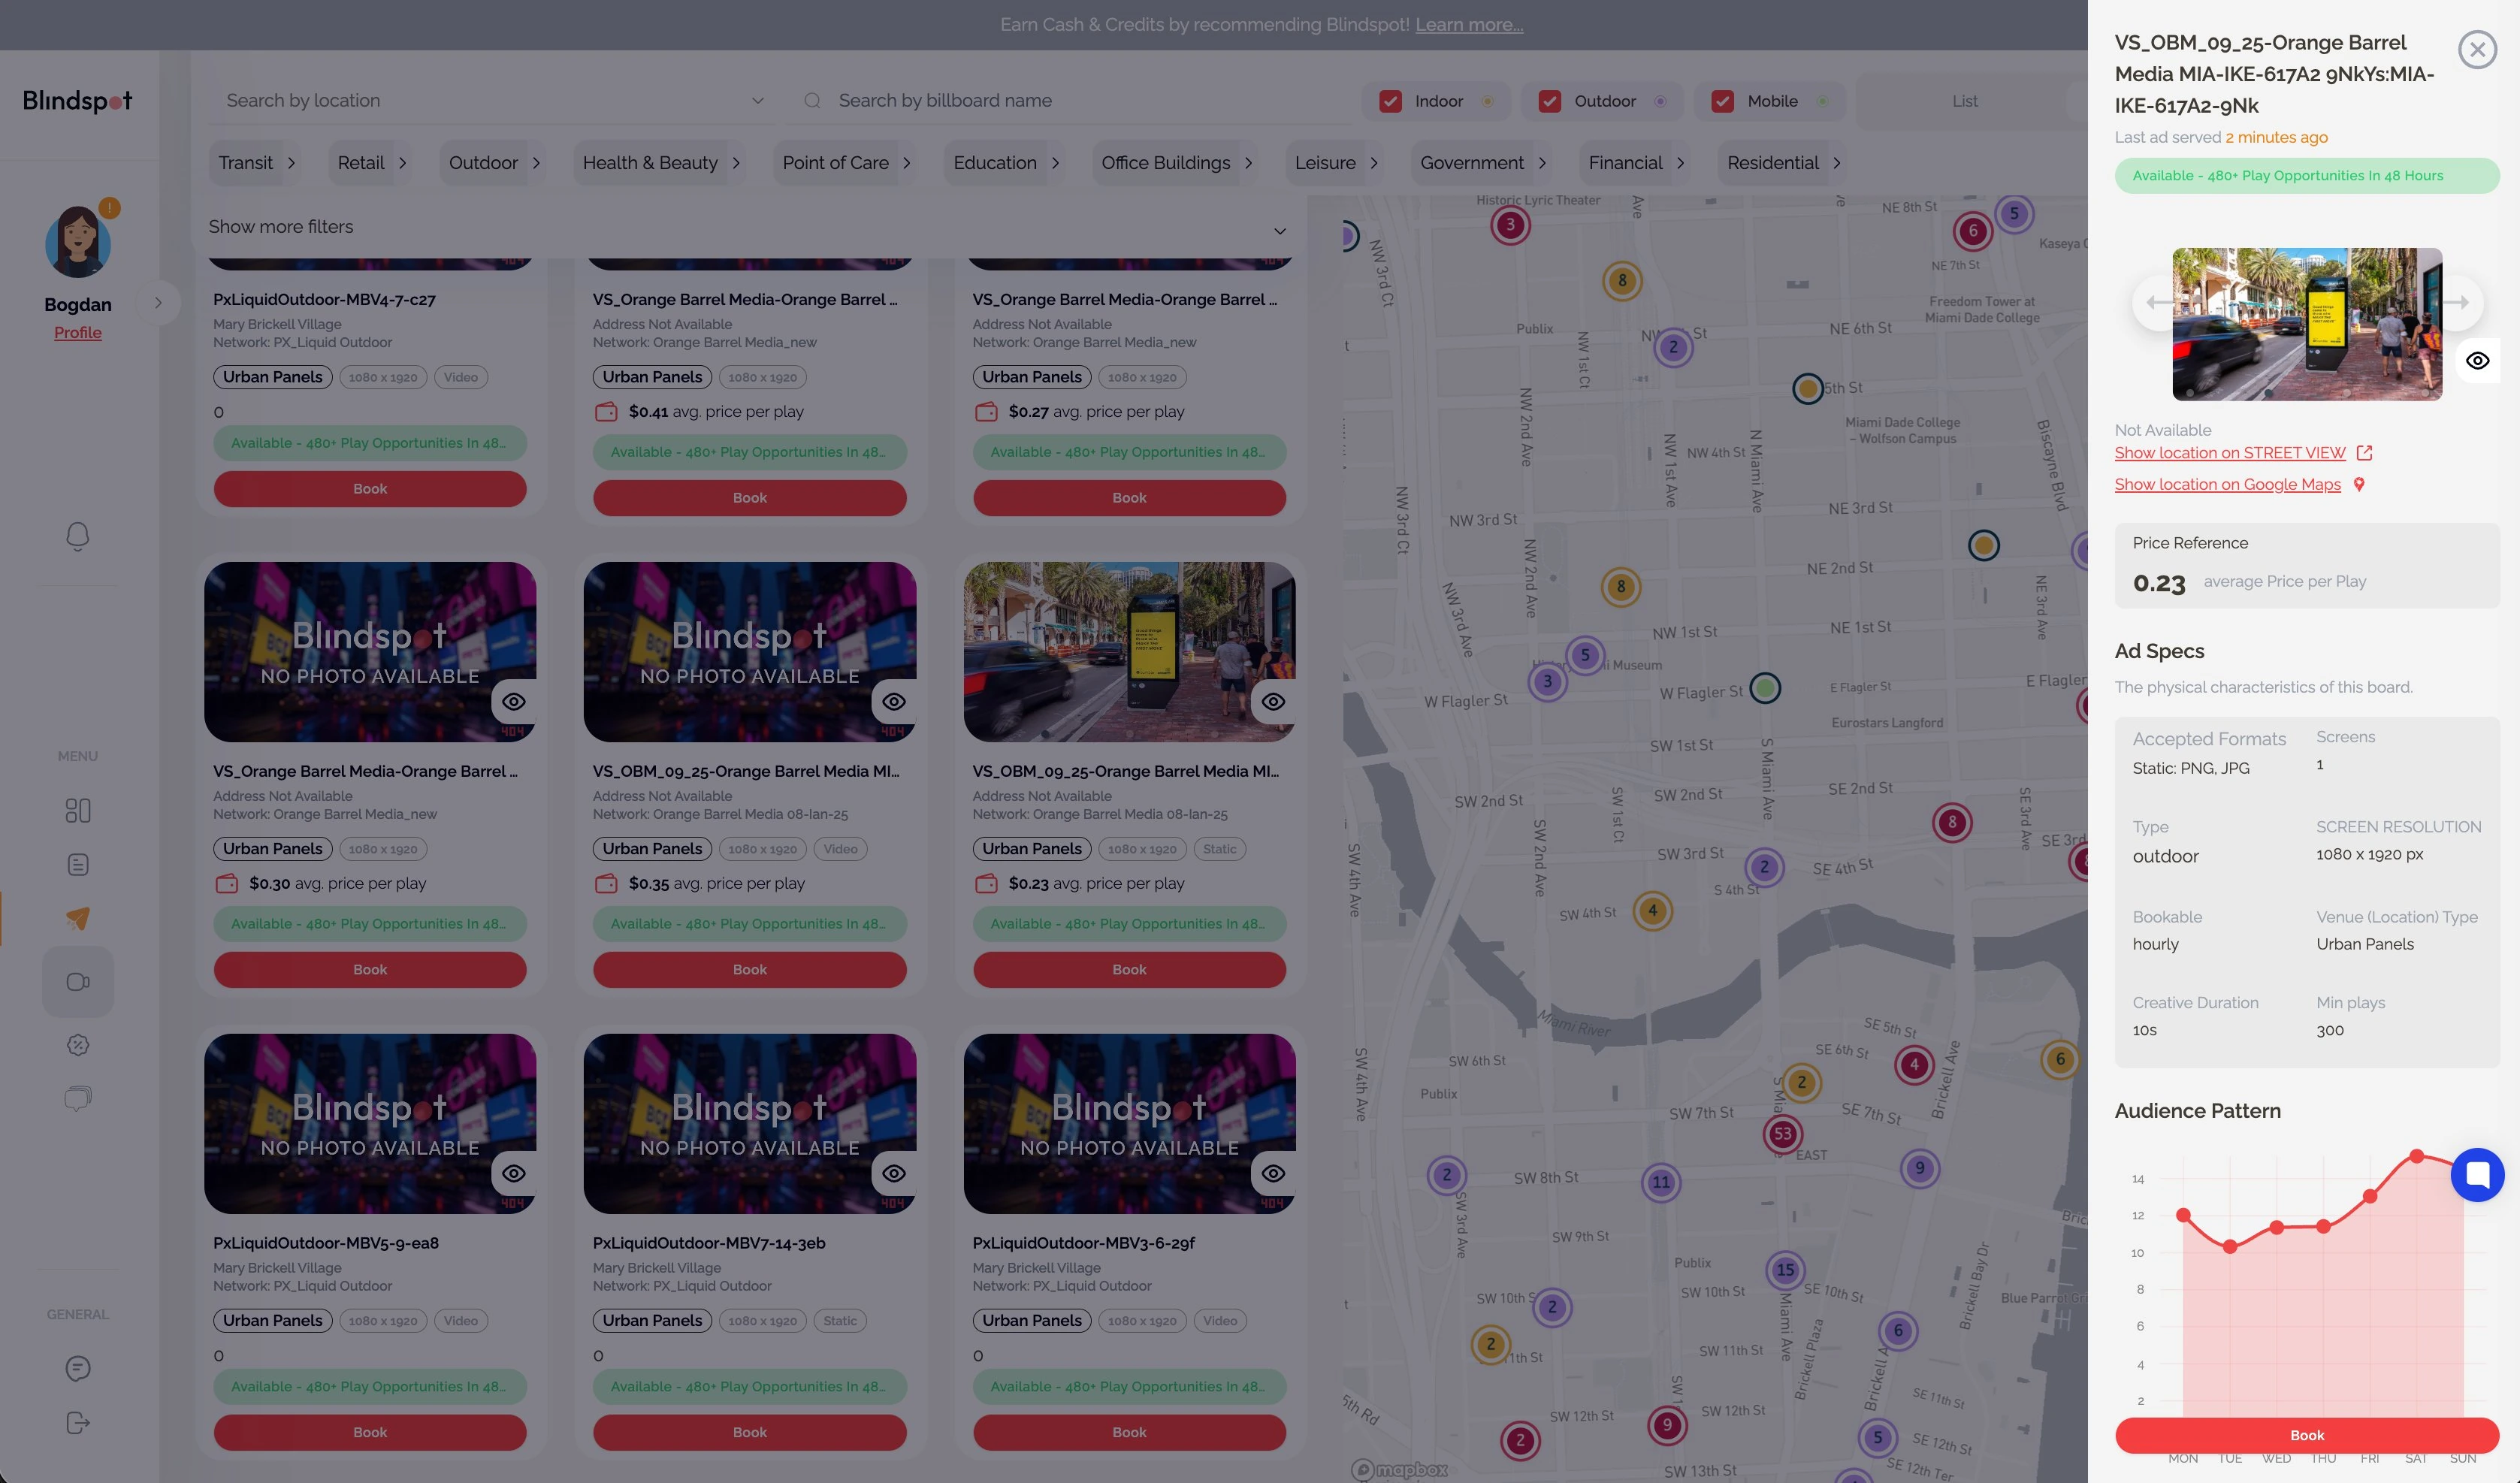2520x1483 pixels.
Task: Click the eye icon on details panel photo
Action: click(x=2477, y=361)
